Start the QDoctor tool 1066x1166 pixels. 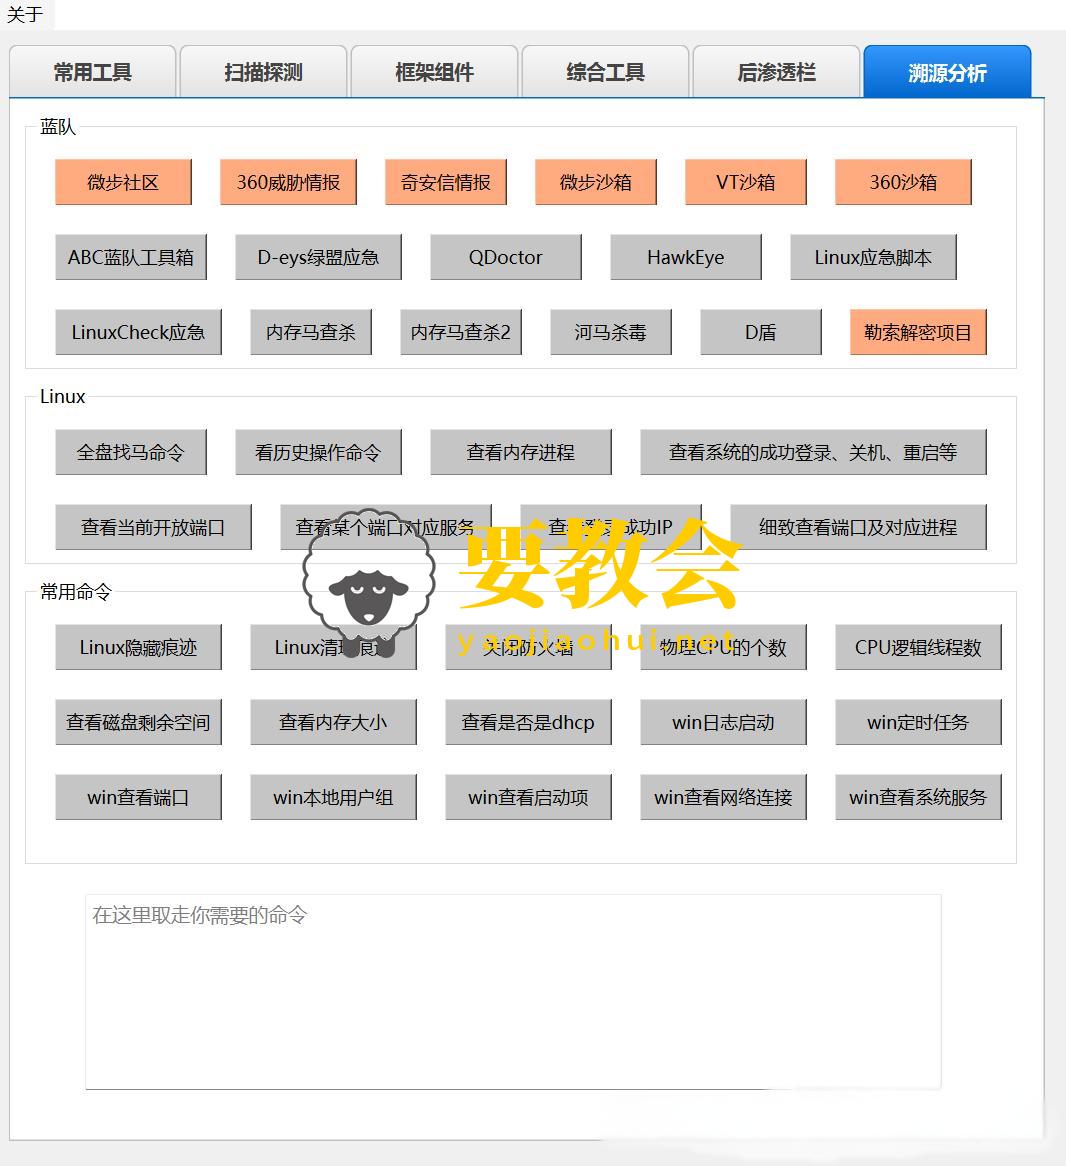coord(505,257)
